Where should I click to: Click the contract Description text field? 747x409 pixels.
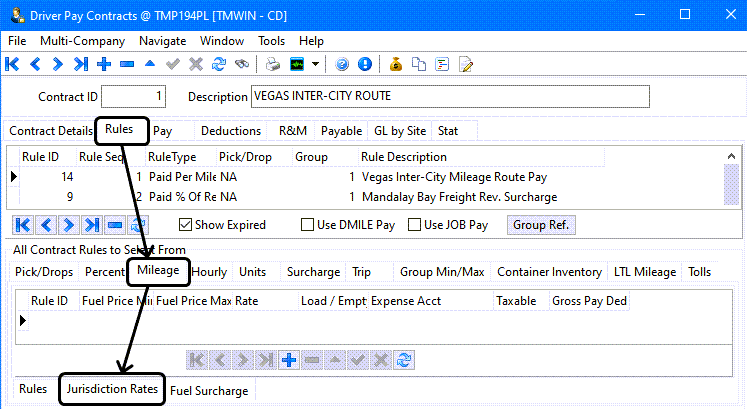pos(450,96)
